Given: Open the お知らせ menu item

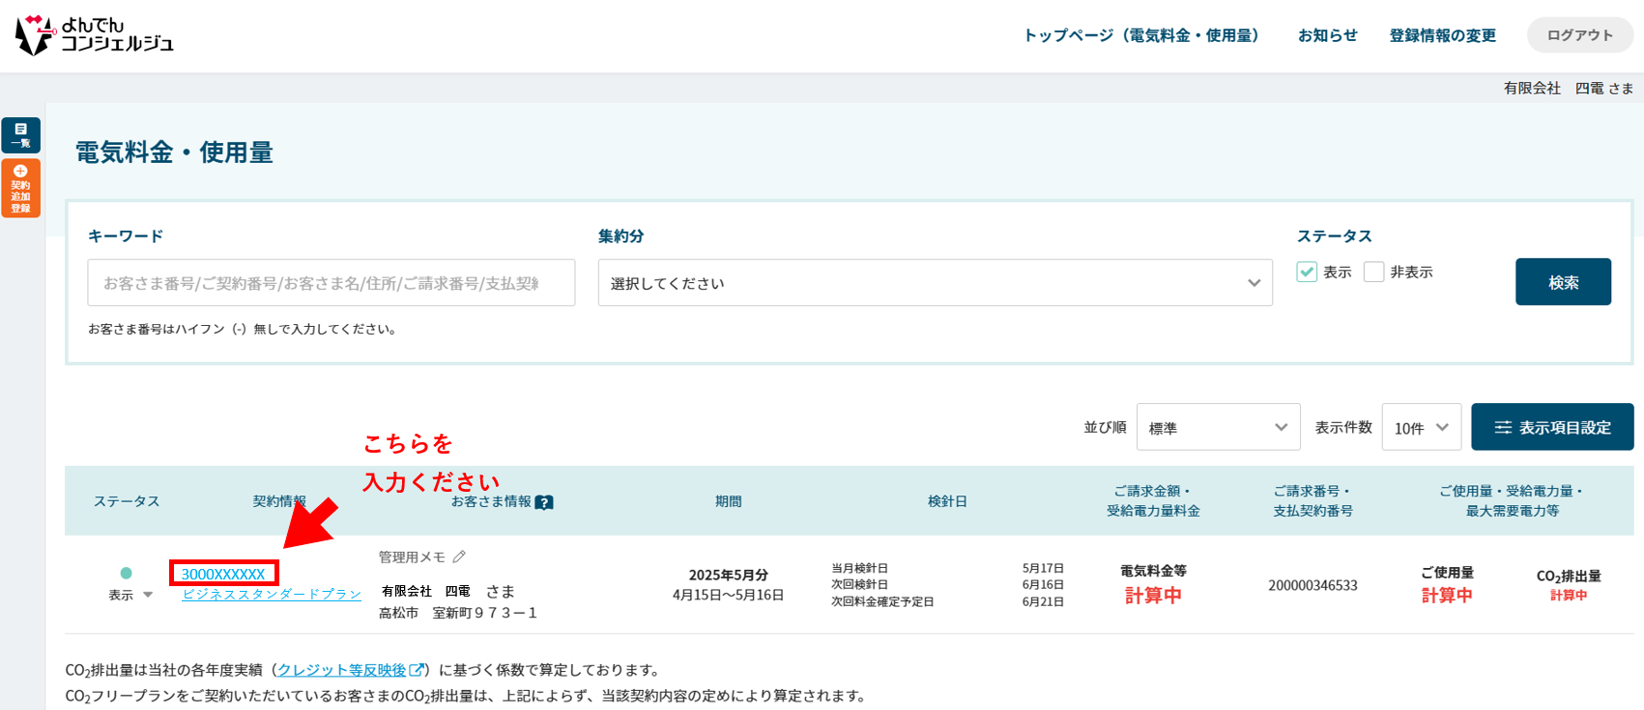Looking at the screenshot, I should (1327, 36).
